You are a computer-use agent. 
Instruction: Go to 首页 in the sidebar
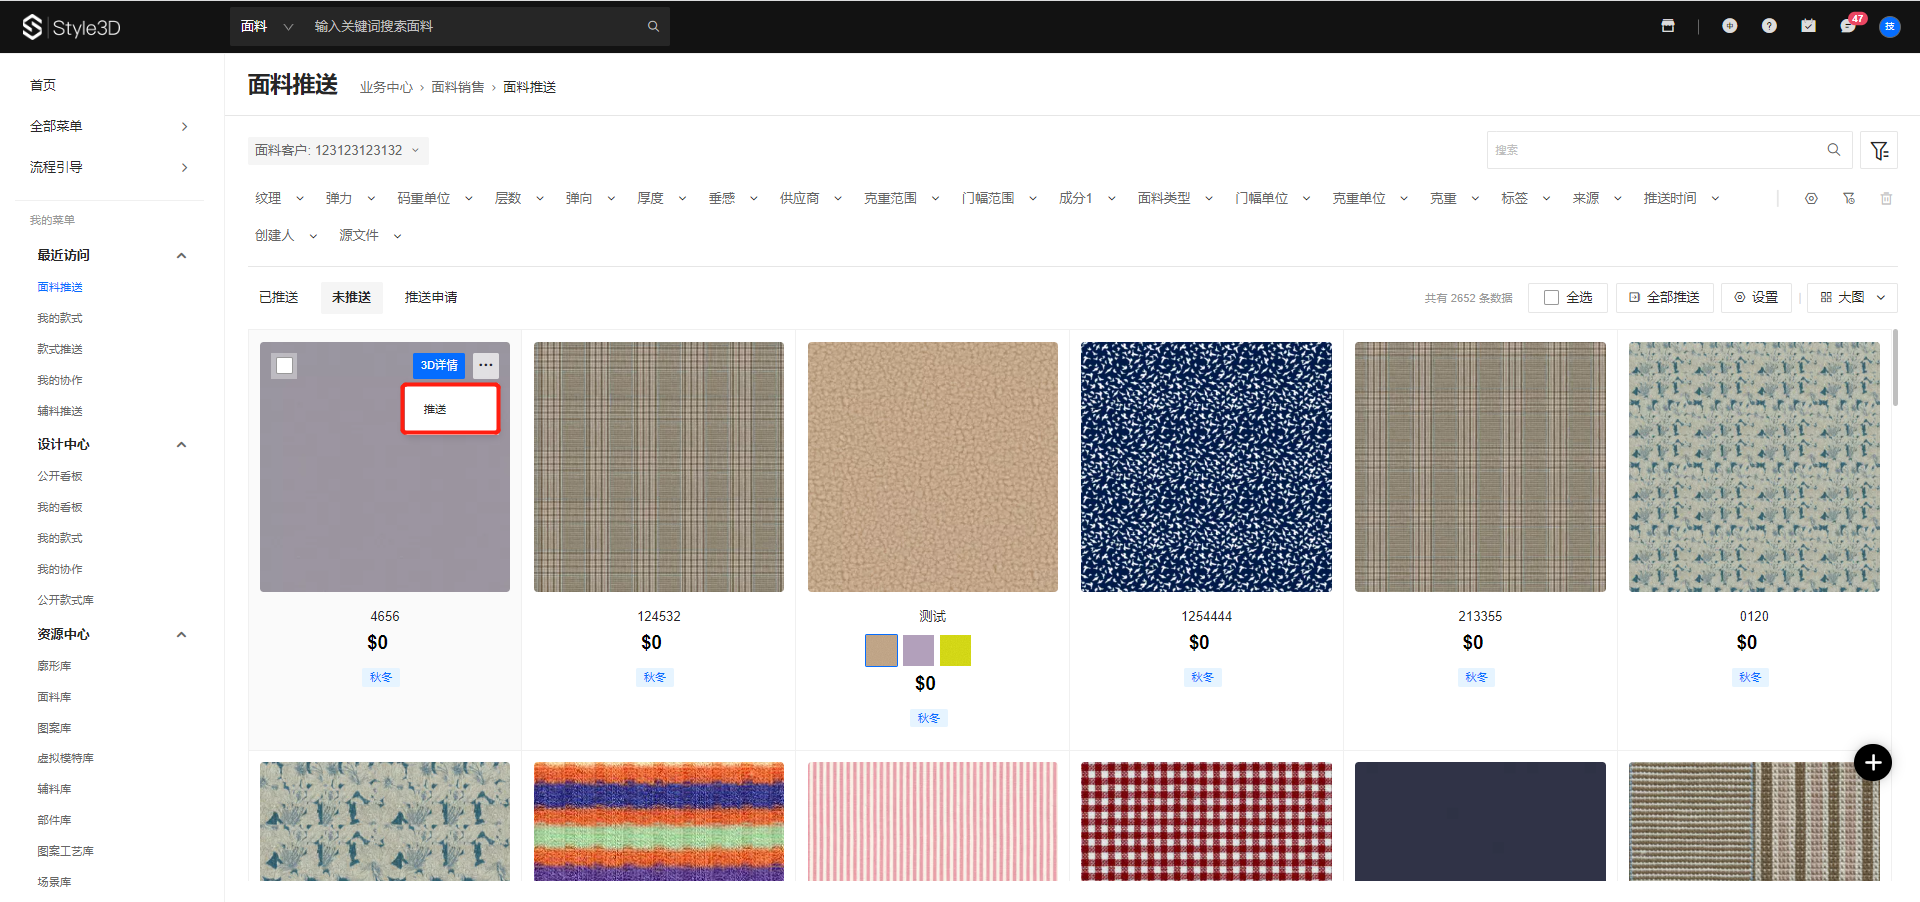[43, 85]
